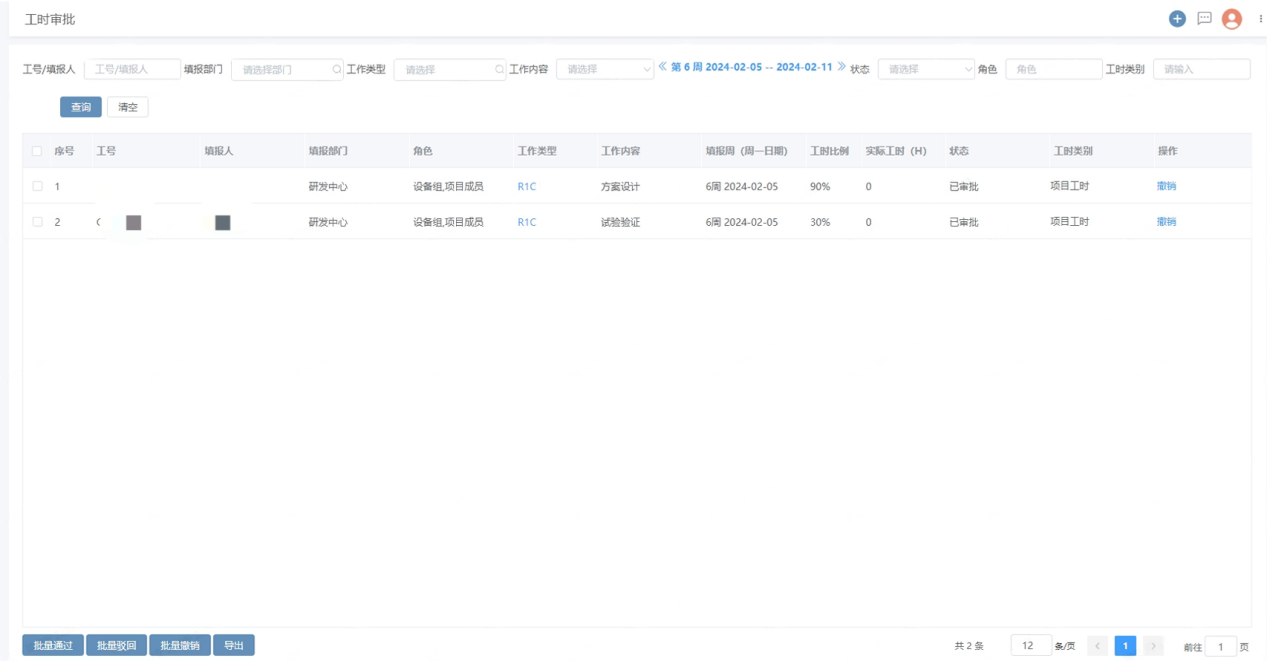This screenshot has width=1267, height=661.
Task: Select page 1 in pagination
Action: pyautogui.click(x=1125, y=646)
